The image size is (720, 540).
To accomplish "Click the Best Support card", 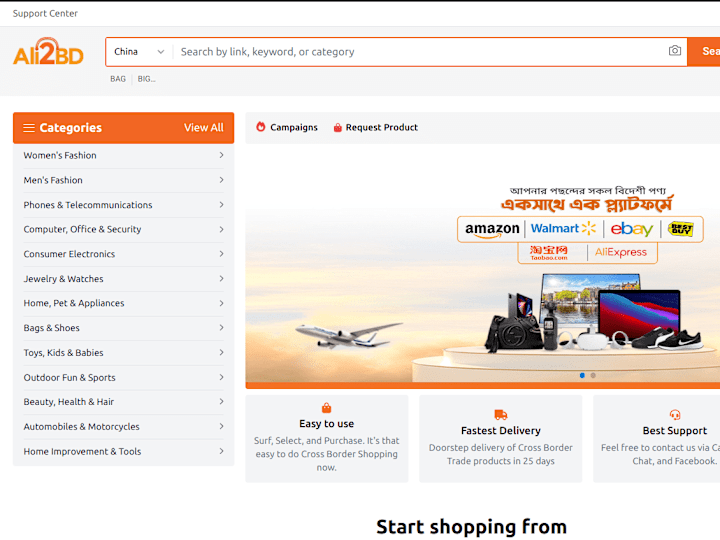I will coord(657,439).
